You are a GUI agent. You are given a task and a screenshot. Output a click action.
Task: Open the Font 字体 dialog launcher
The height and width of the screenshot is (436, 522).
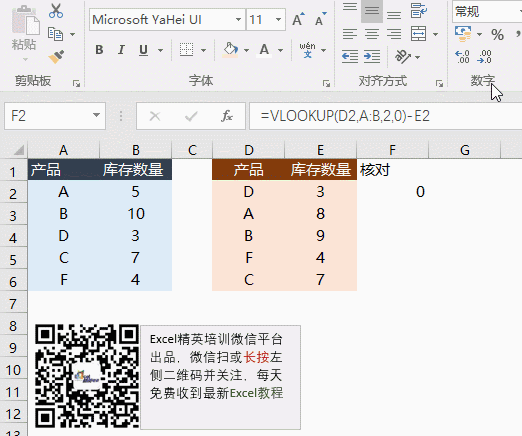pos(326,84)
